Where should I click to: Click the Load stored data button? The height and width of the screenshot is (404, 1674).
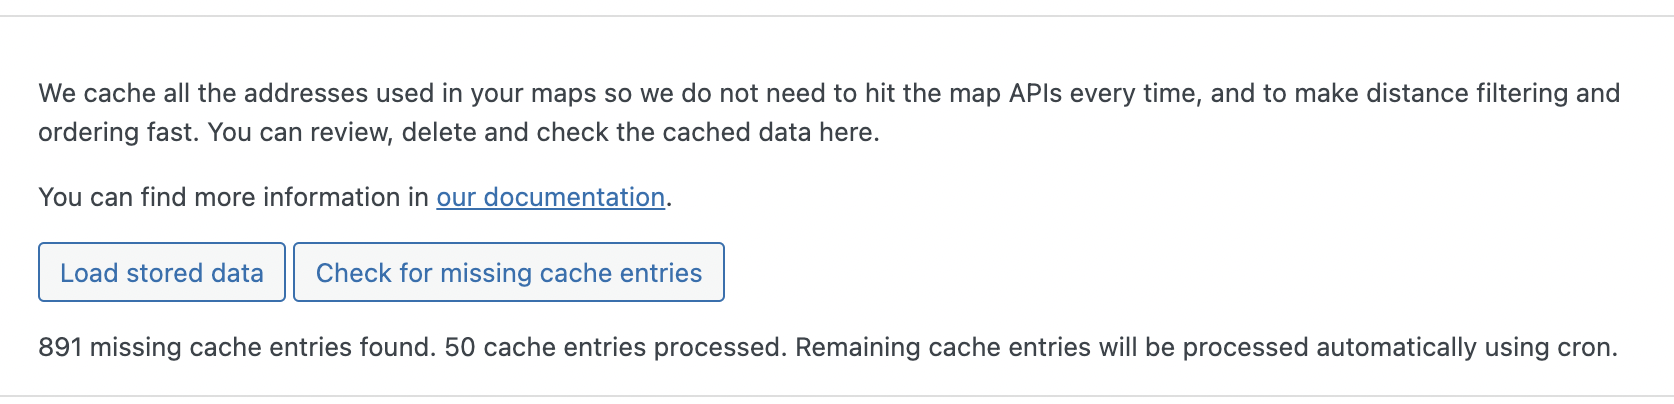click(162, 272)
